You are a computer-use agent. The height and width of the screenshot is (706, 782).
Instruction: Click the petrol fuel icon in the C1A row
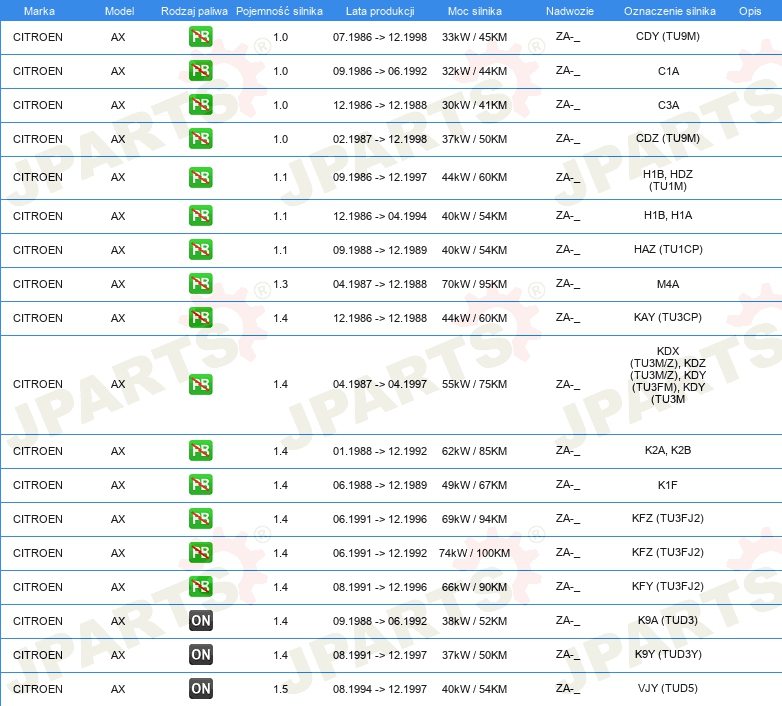tap(200, 71)
